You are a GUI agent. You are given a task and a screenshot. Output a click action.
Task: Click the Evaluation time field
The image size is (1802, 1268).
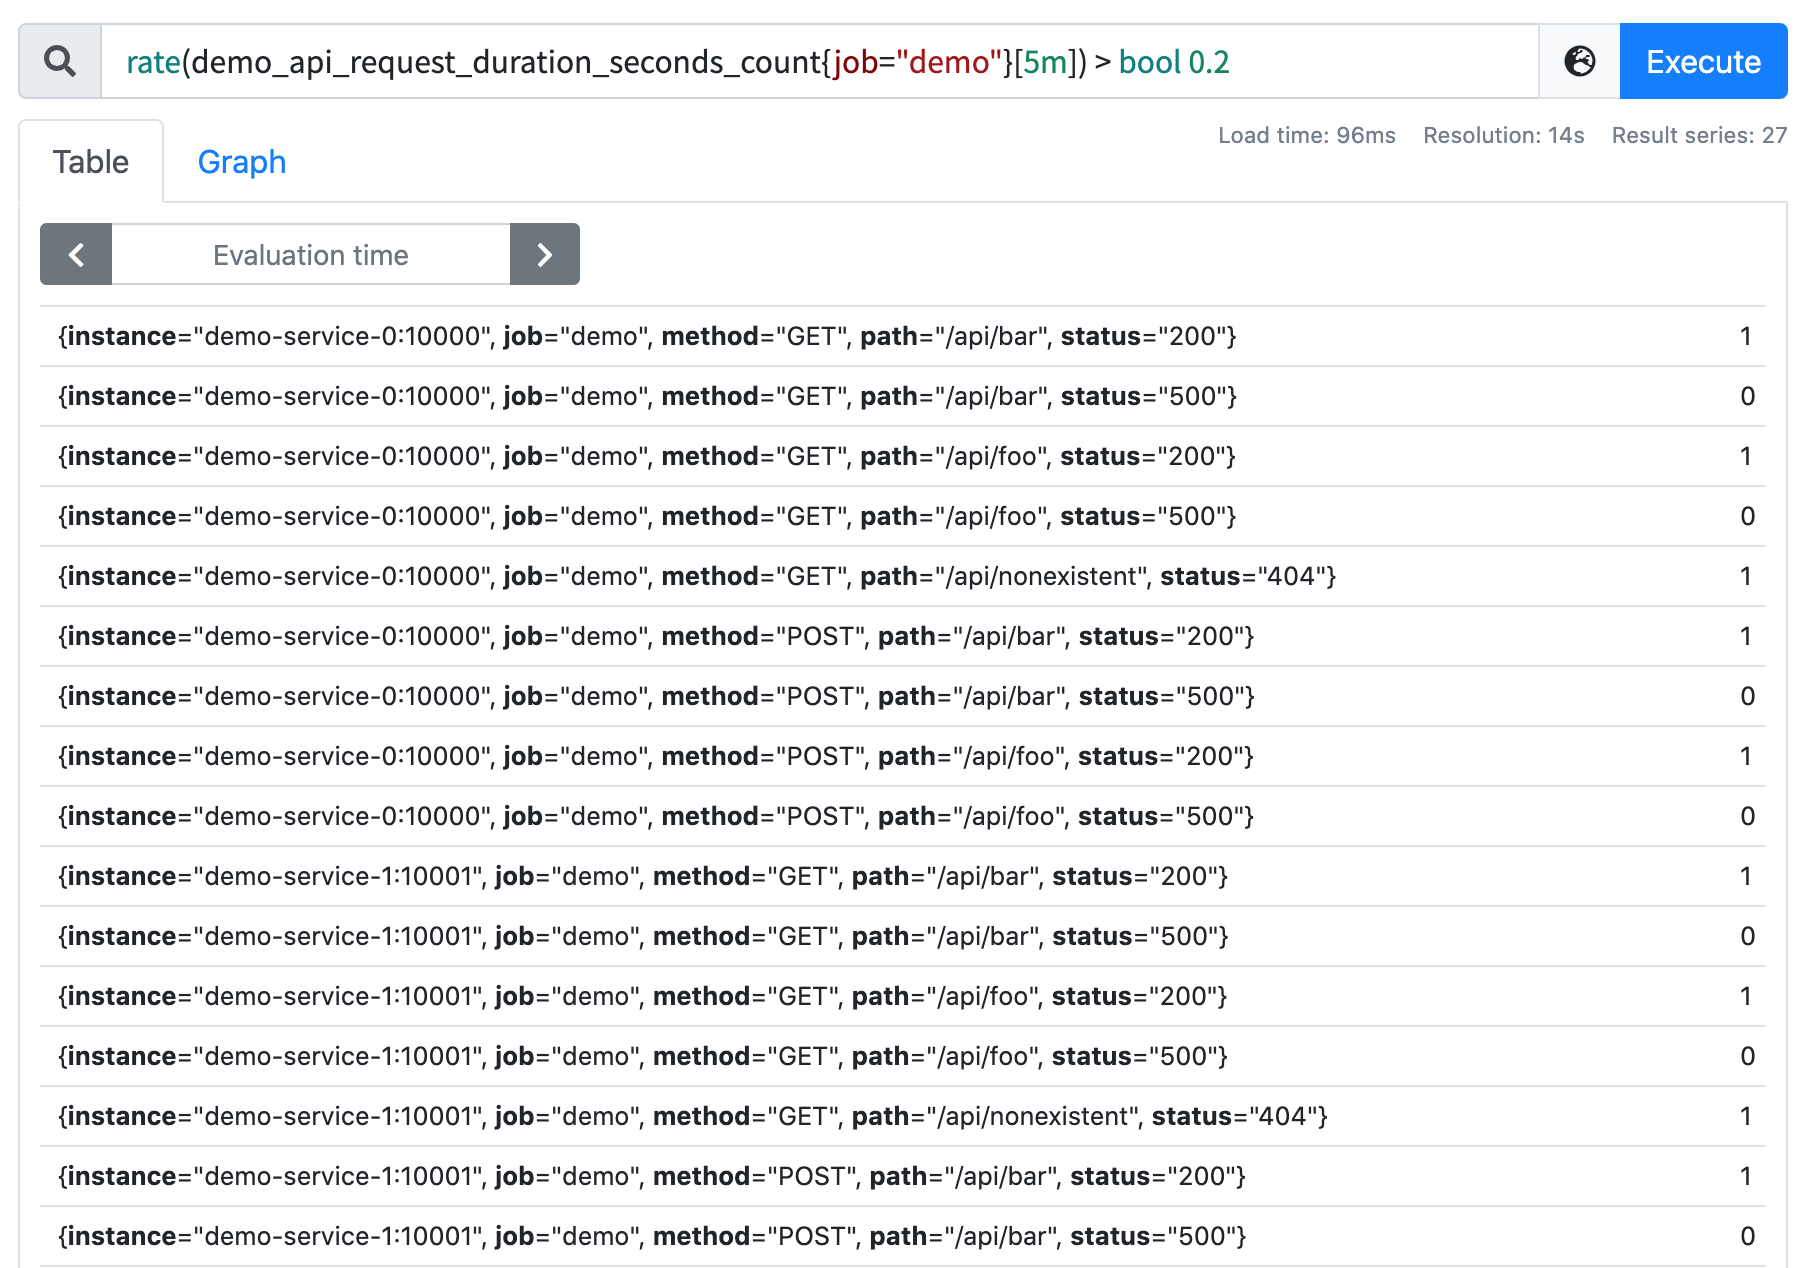point(311,255)
